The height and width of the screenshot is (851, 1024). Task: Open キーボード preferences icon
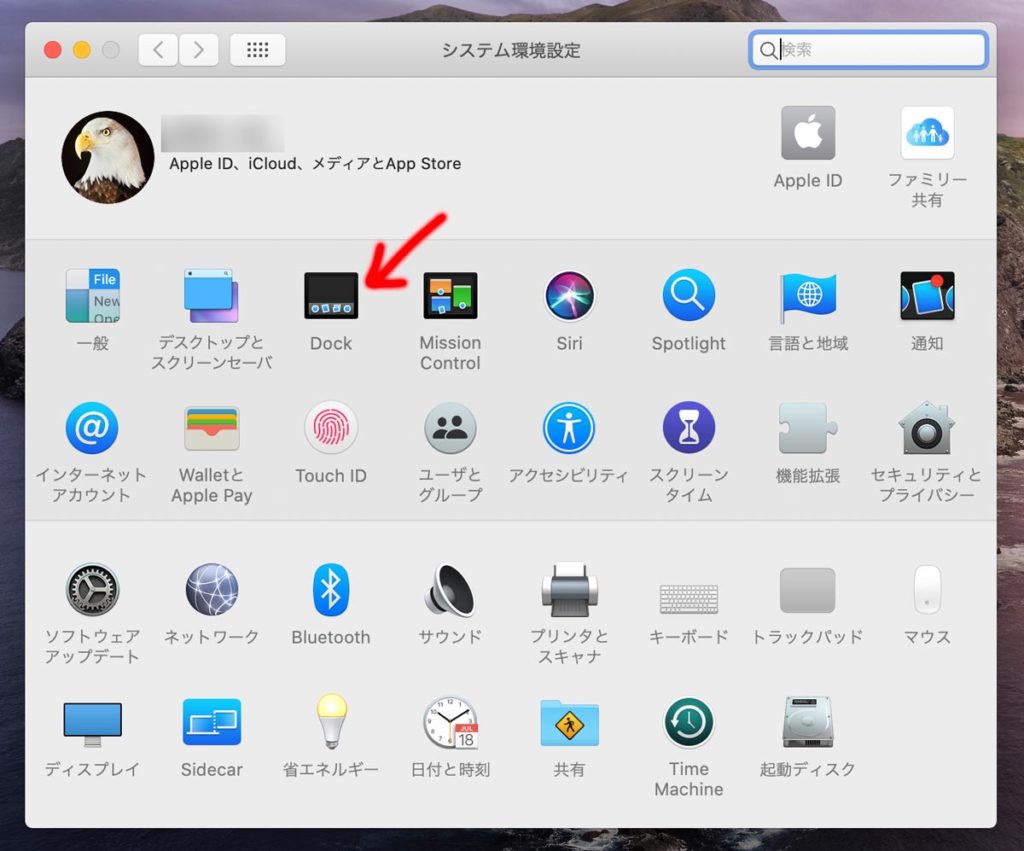click(x=688, y=598)
